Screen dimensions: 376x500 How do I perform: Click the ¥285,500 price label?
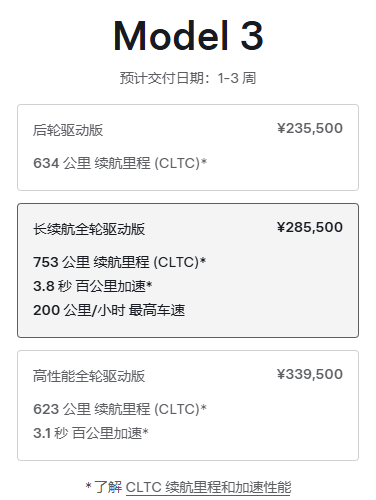tap(310, 227)
